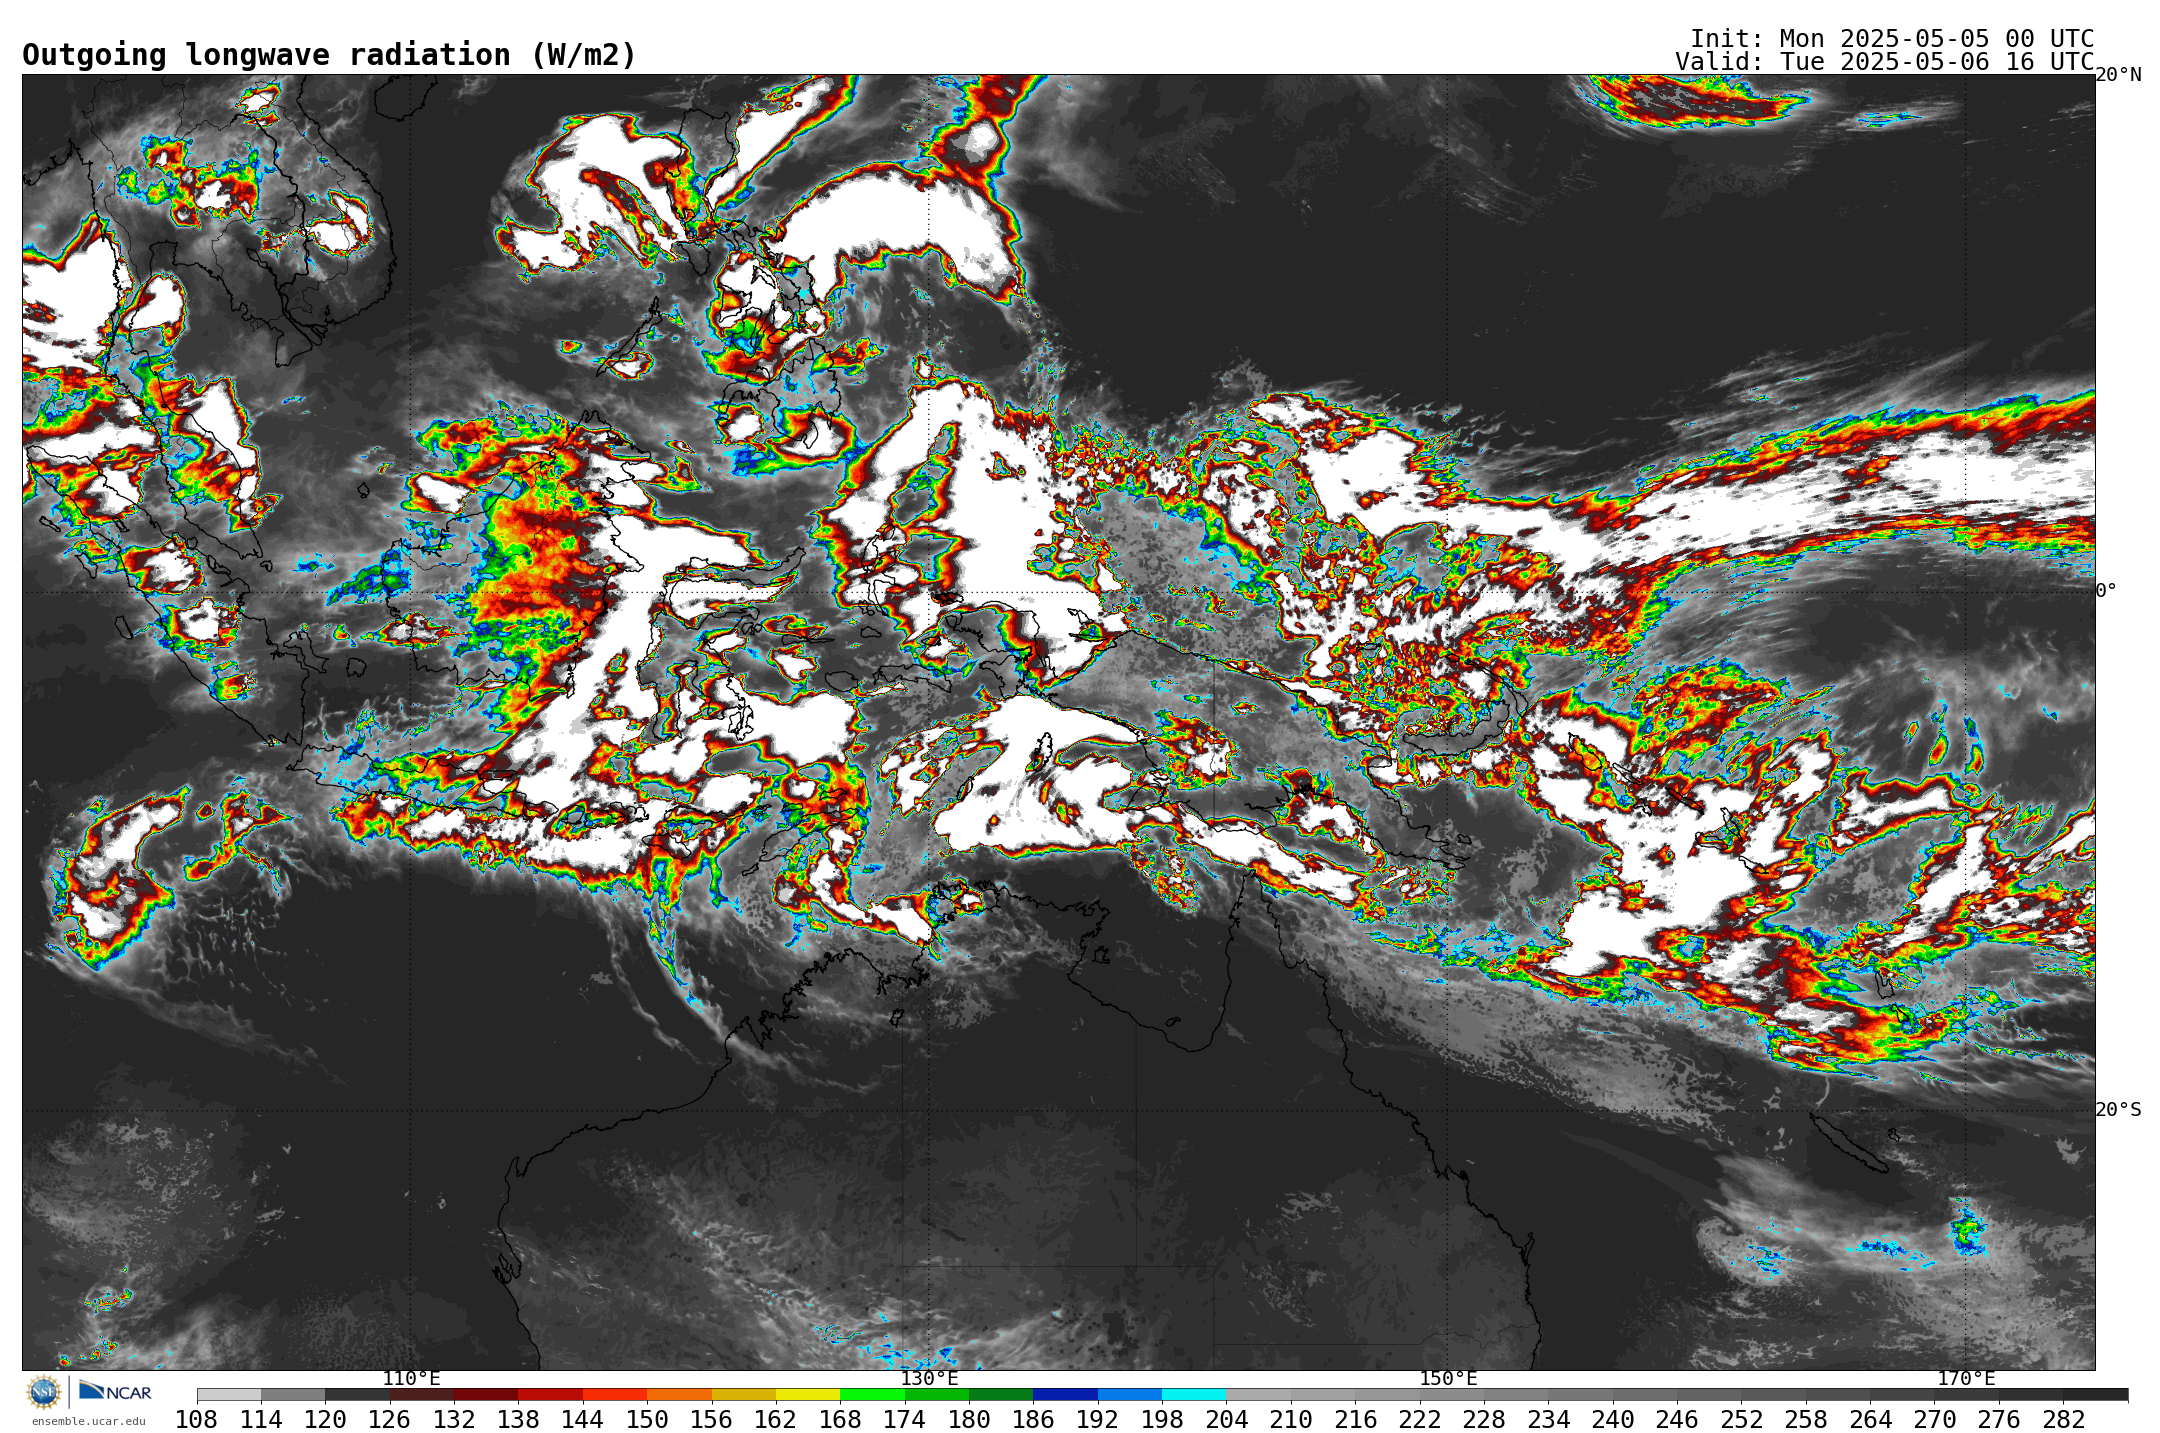
Task: Click the colorbar value 276
Action: pos(1999,1420)
